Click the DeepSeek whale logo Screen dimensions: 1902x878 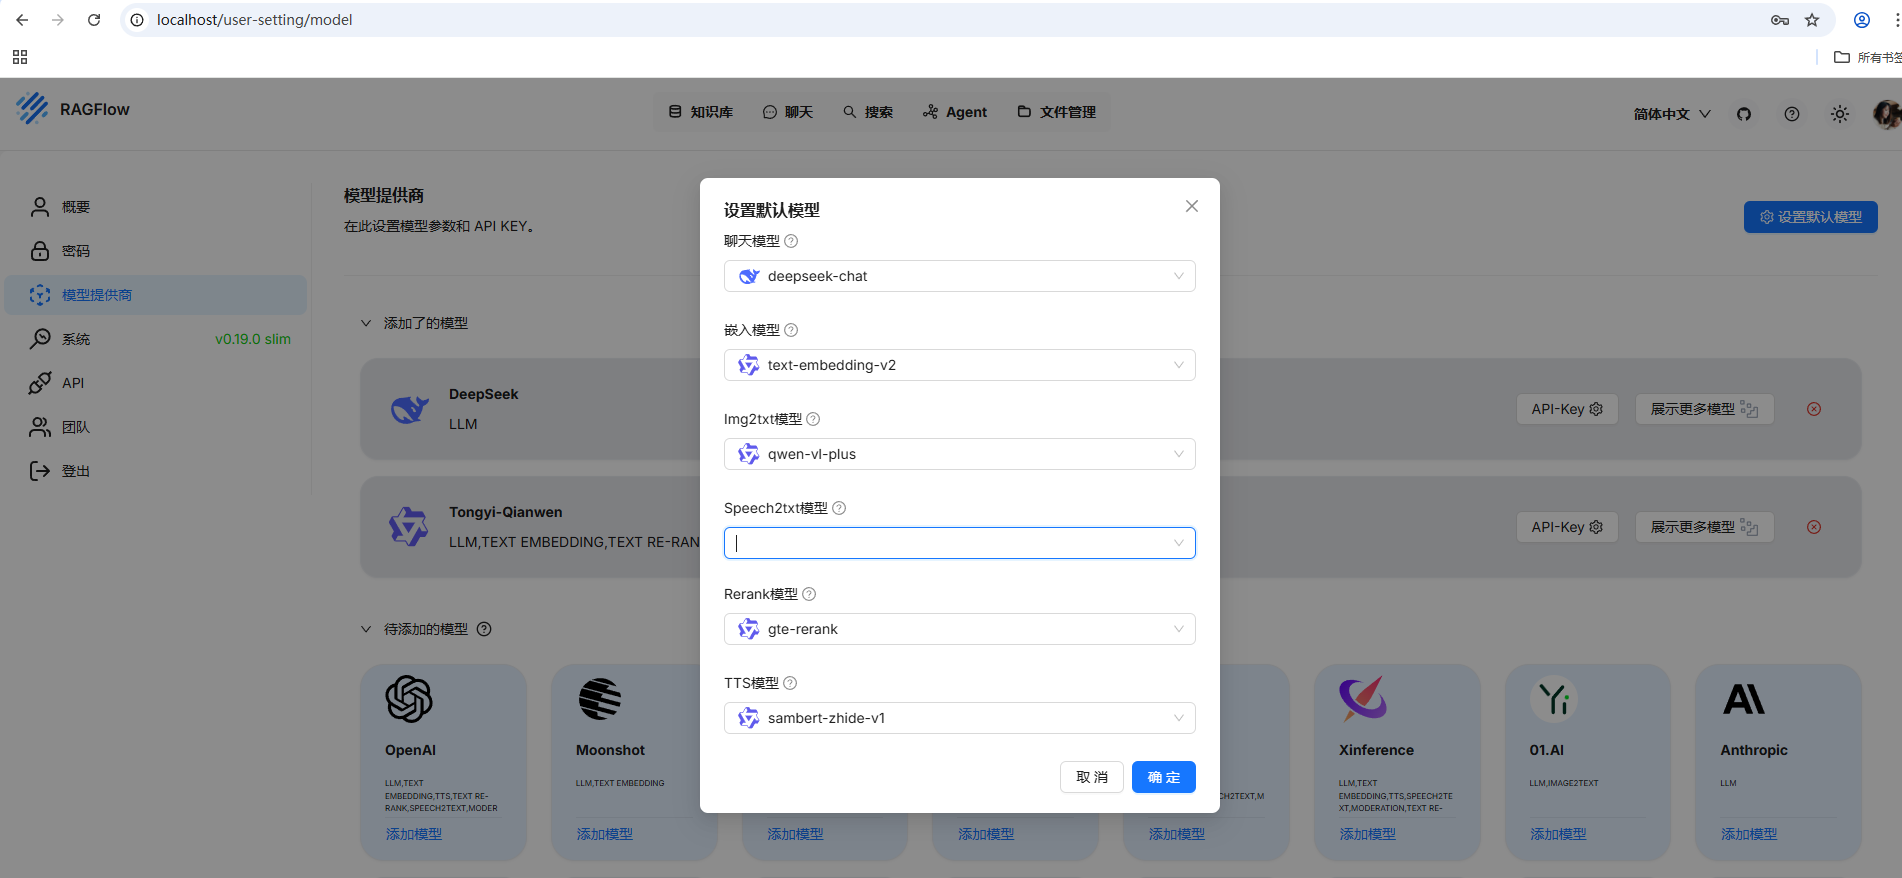409,409
